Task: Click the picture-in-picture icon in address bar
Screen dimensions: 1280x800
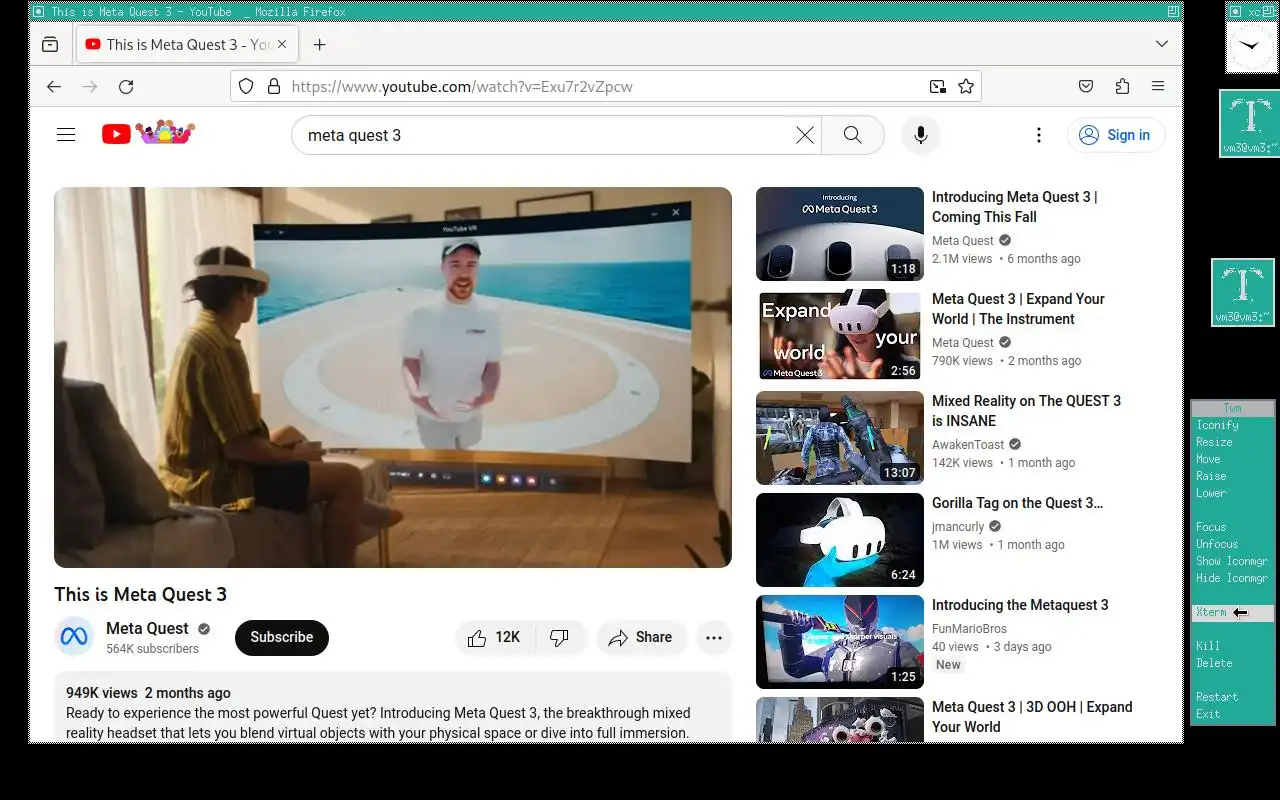Action: tap(937, 87)
